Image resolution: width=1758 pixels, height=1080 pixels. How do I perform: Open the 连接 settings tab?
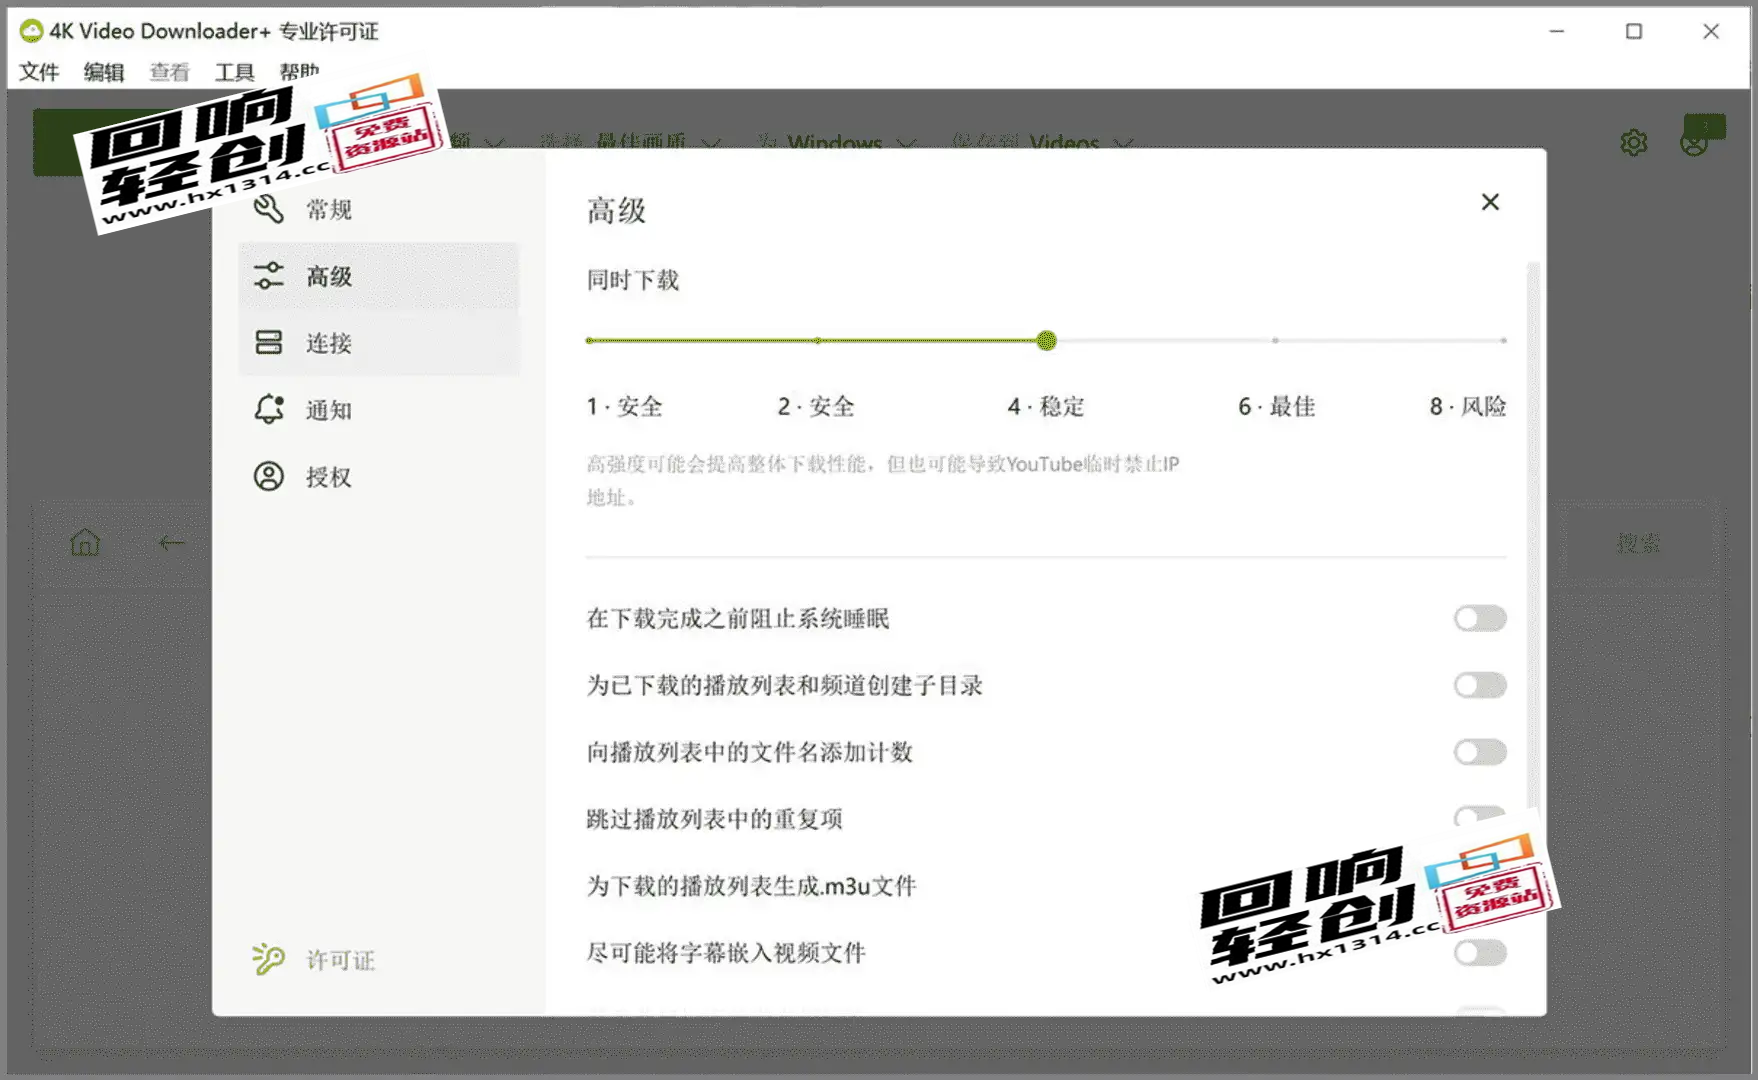[x=379, y=343]
